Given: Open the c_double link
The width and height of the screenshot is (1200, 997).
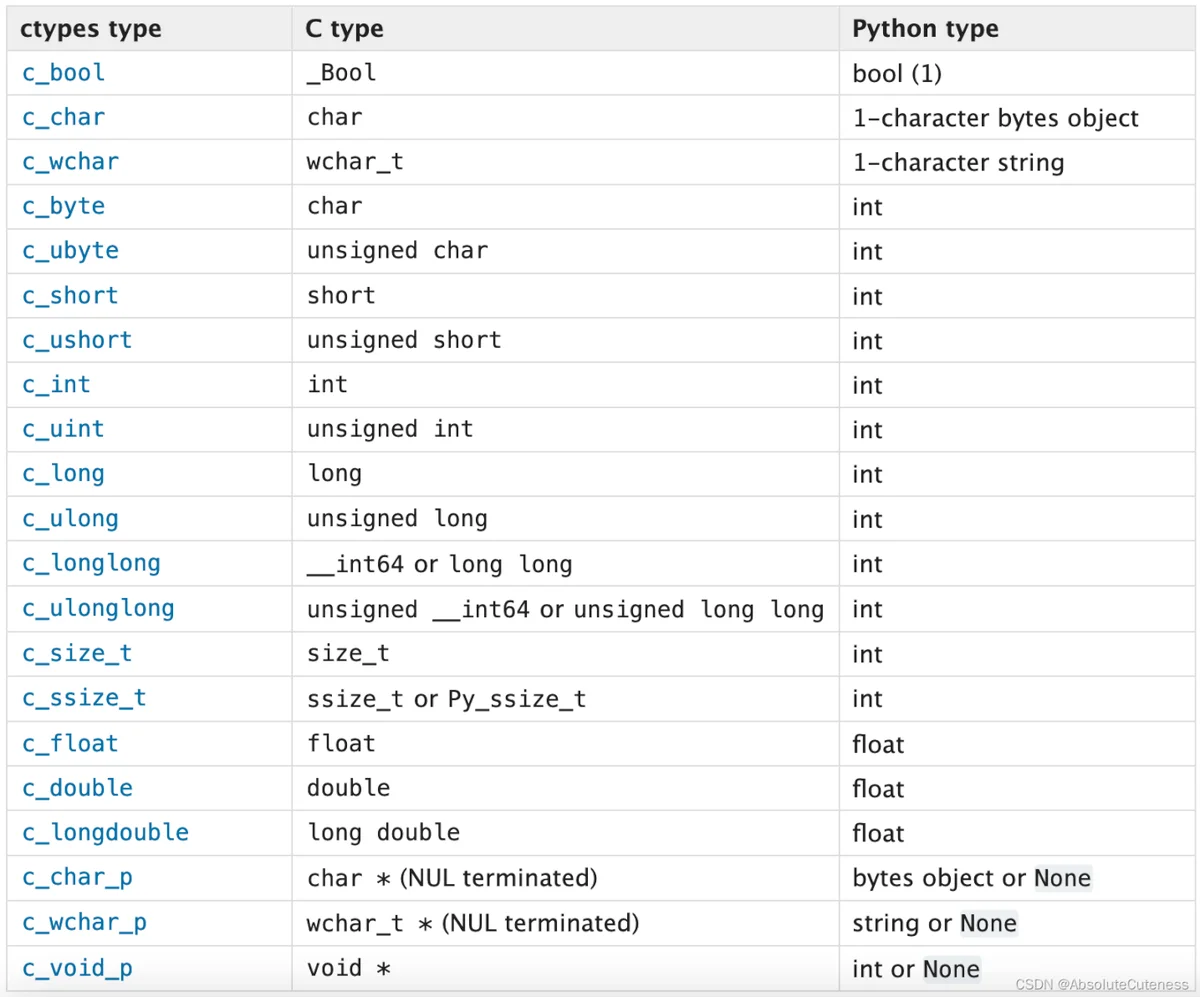Looking at the screenshot, I should click(x=77, y=788).
